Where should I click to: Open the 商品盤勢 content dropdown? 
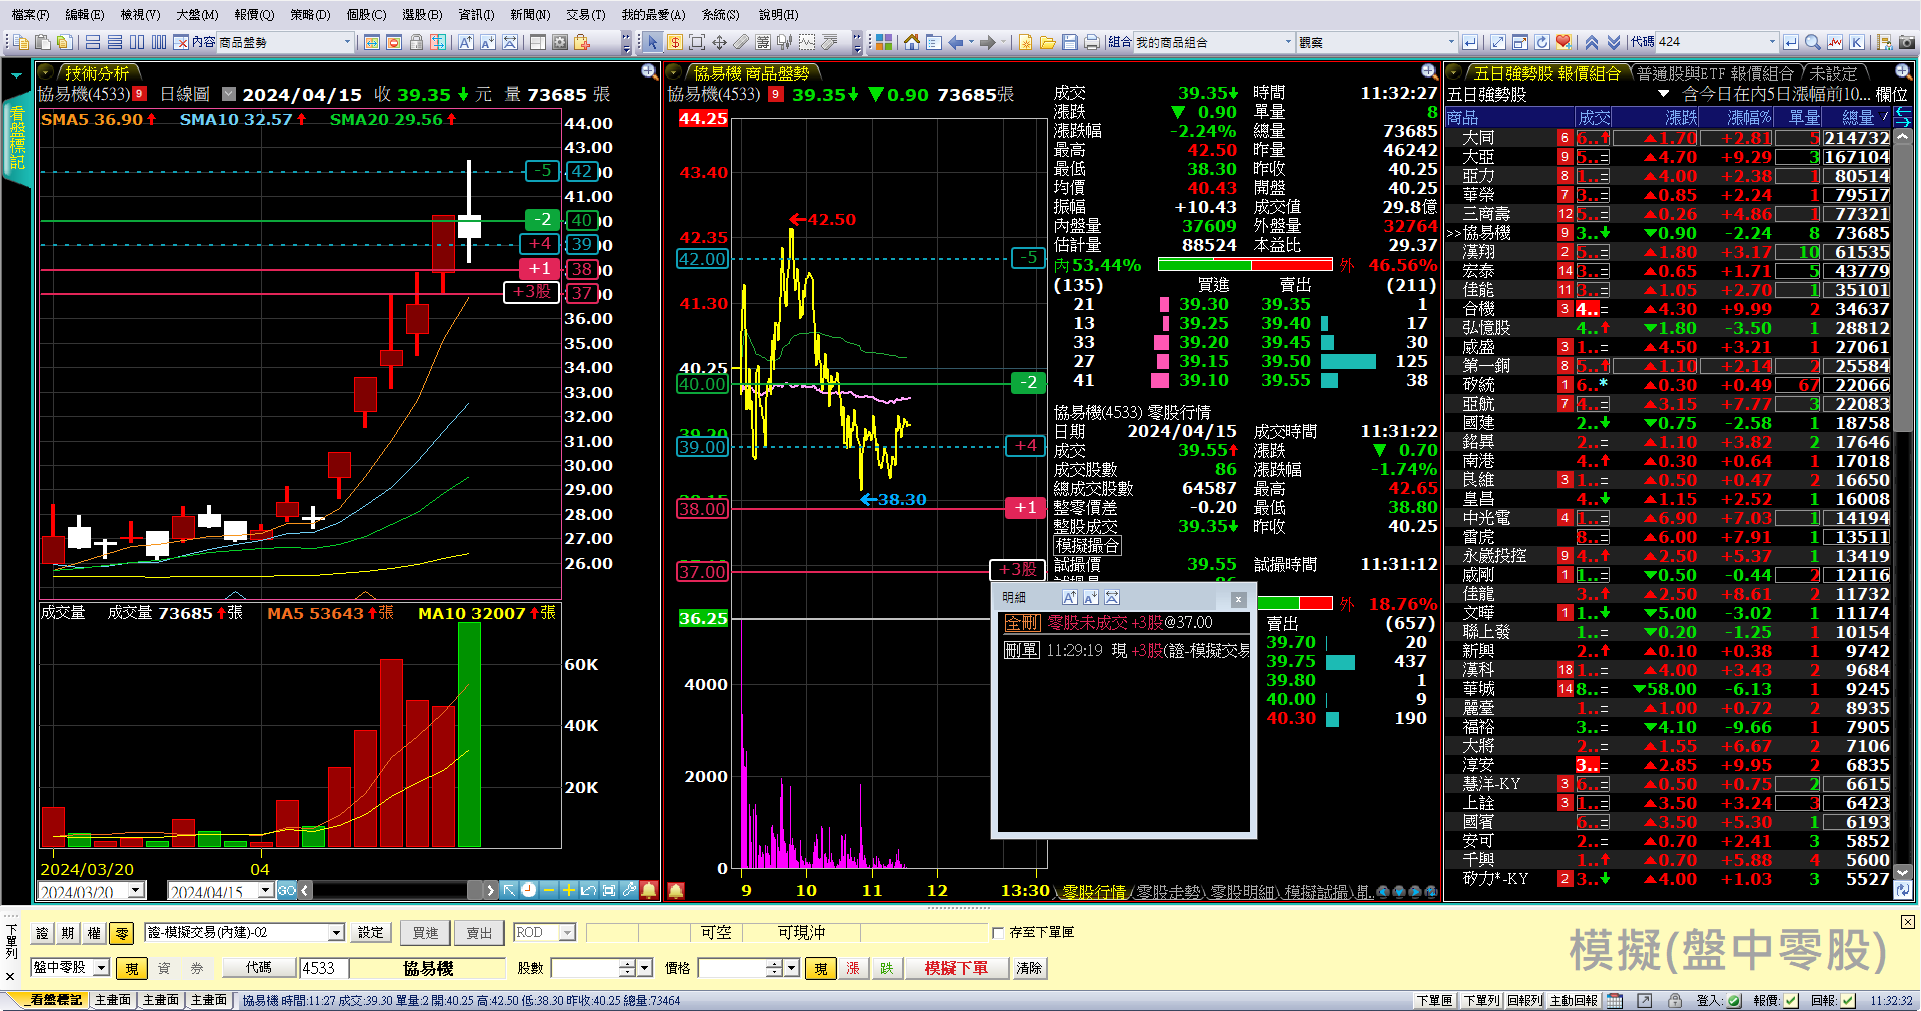point(347,42)
